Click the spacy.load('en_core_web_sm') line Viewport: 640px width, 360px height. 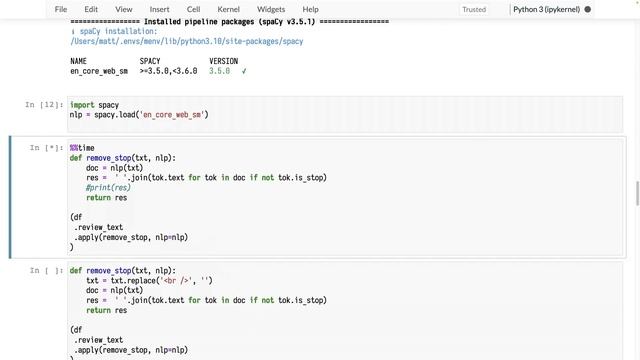tap(139, 115)
